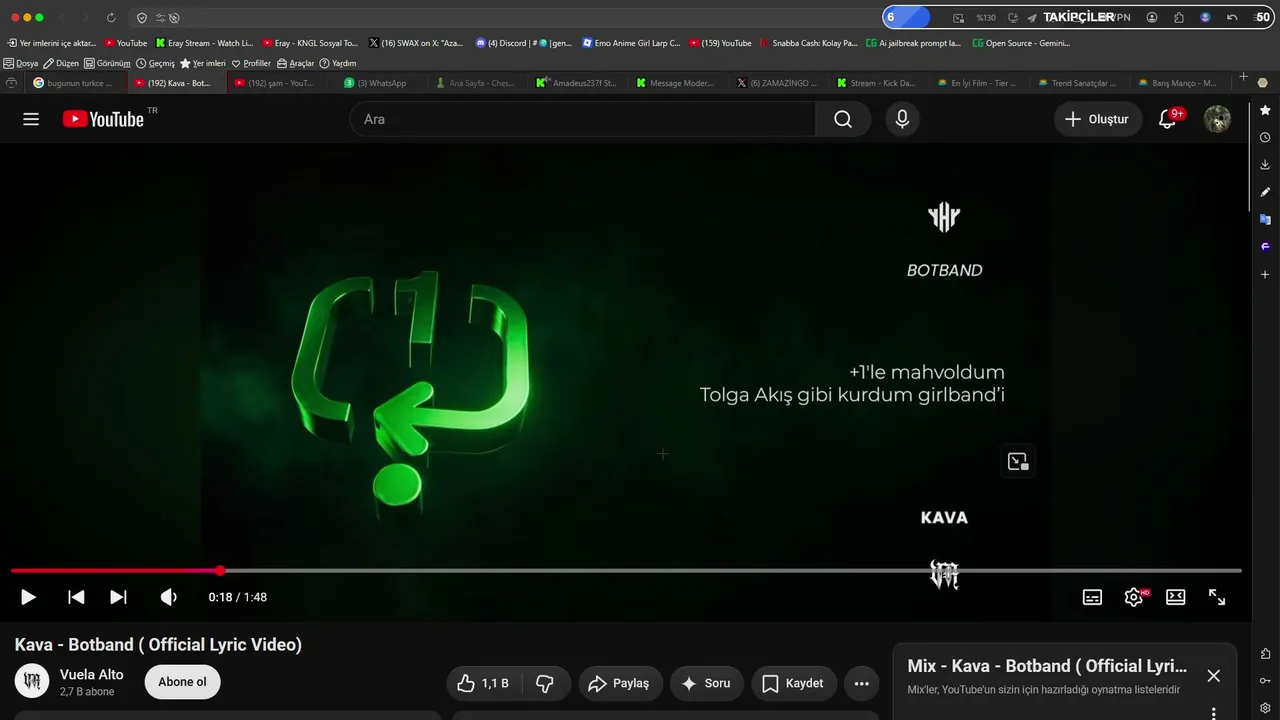
Task: Subscribe with the Abone ol button
Action: tap(182, 682)
